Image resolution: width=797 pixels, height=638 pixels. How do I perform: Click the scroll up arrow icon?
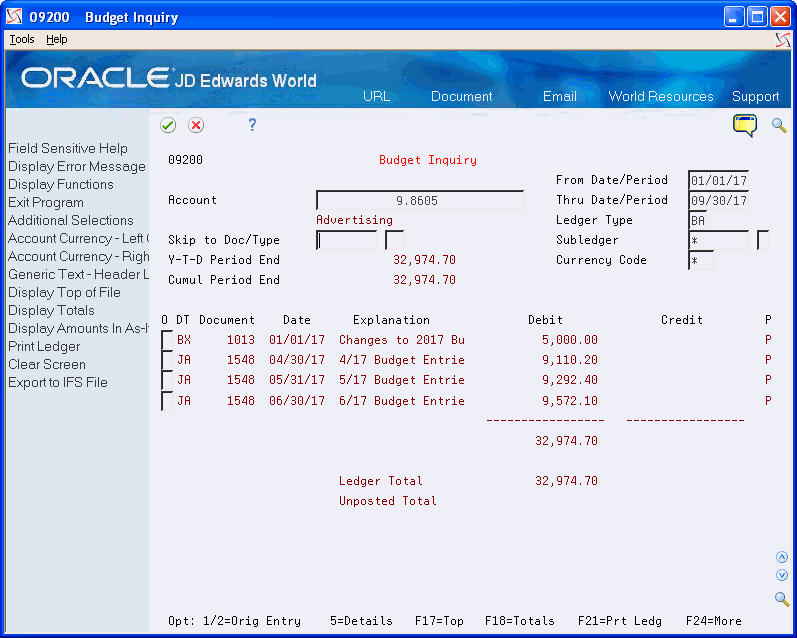pos(782,557)
